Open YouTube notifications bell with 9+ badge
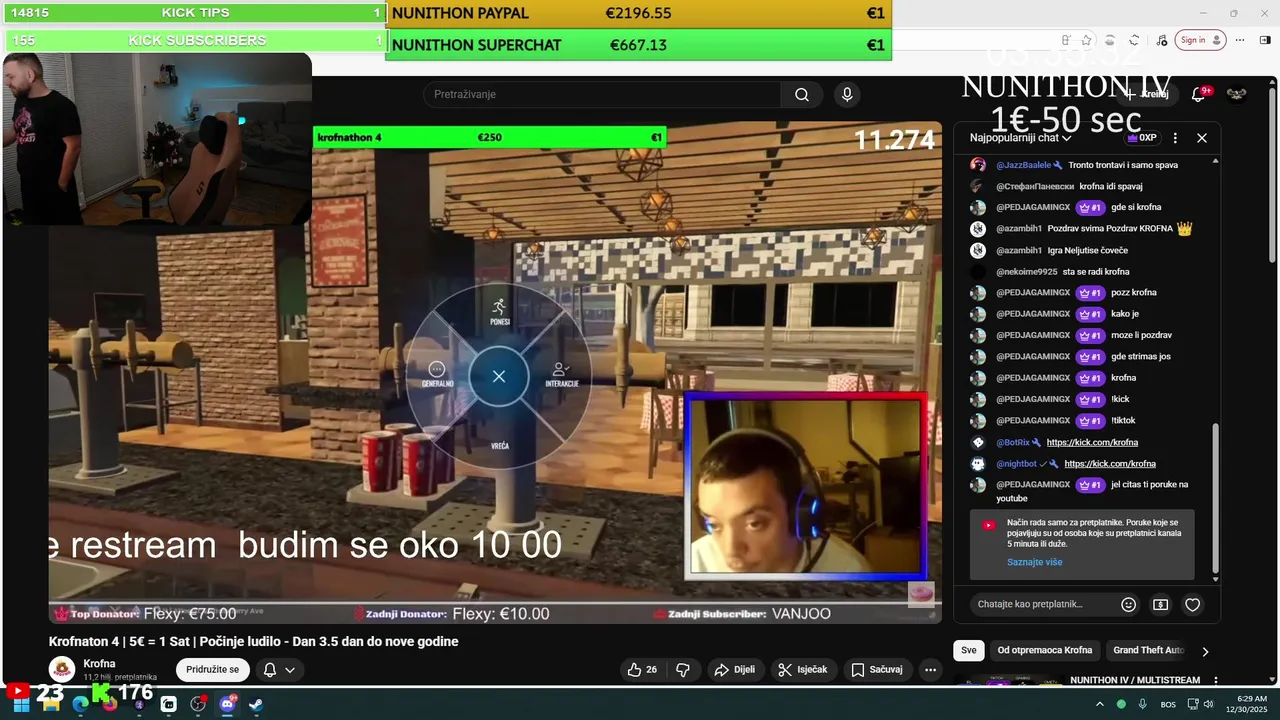The height and width of the screenshot is (720, 1280). point(1198,94)
